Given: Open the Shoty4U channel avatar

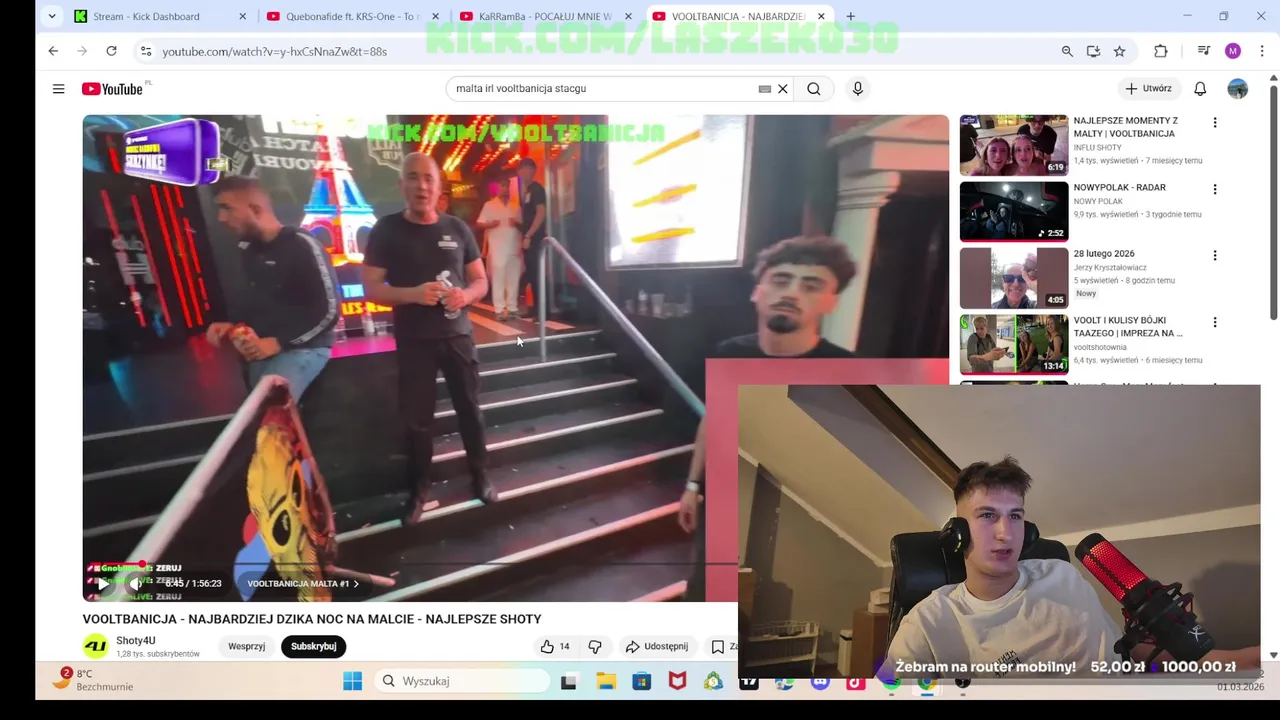Looking at the screenshot, I should (96, 646).
